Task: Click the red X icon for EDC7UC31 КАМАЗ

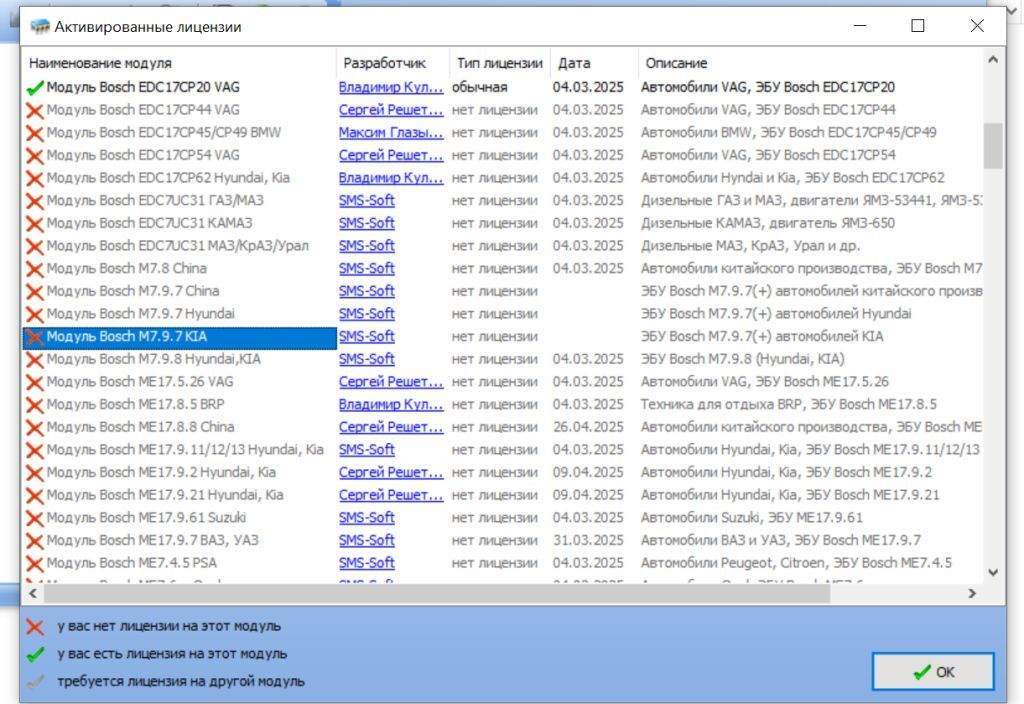Action: click(x=35, y=223)
